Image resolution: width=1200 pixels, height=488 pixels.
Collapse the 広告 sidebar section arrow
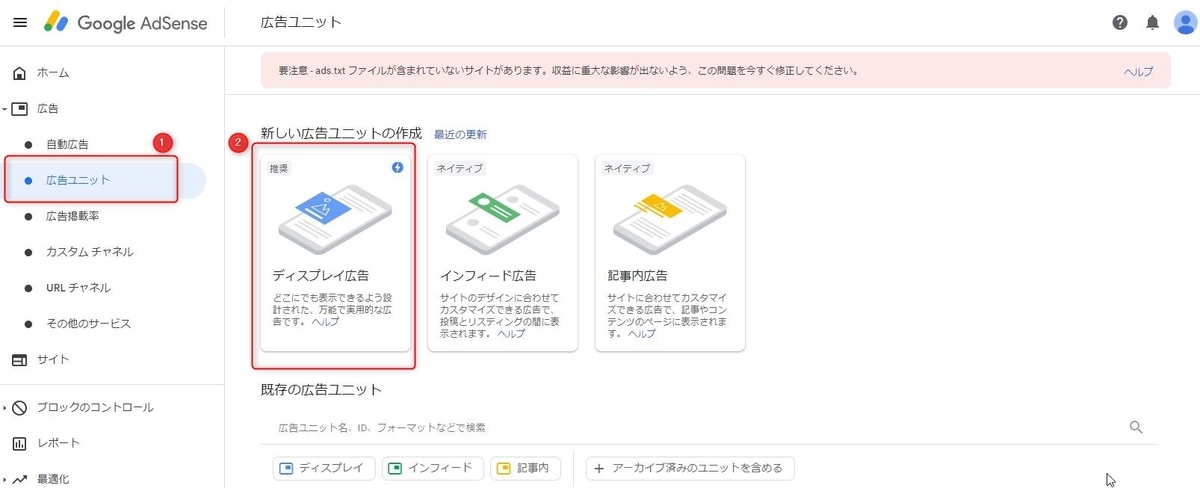click(x=4, y=108)
